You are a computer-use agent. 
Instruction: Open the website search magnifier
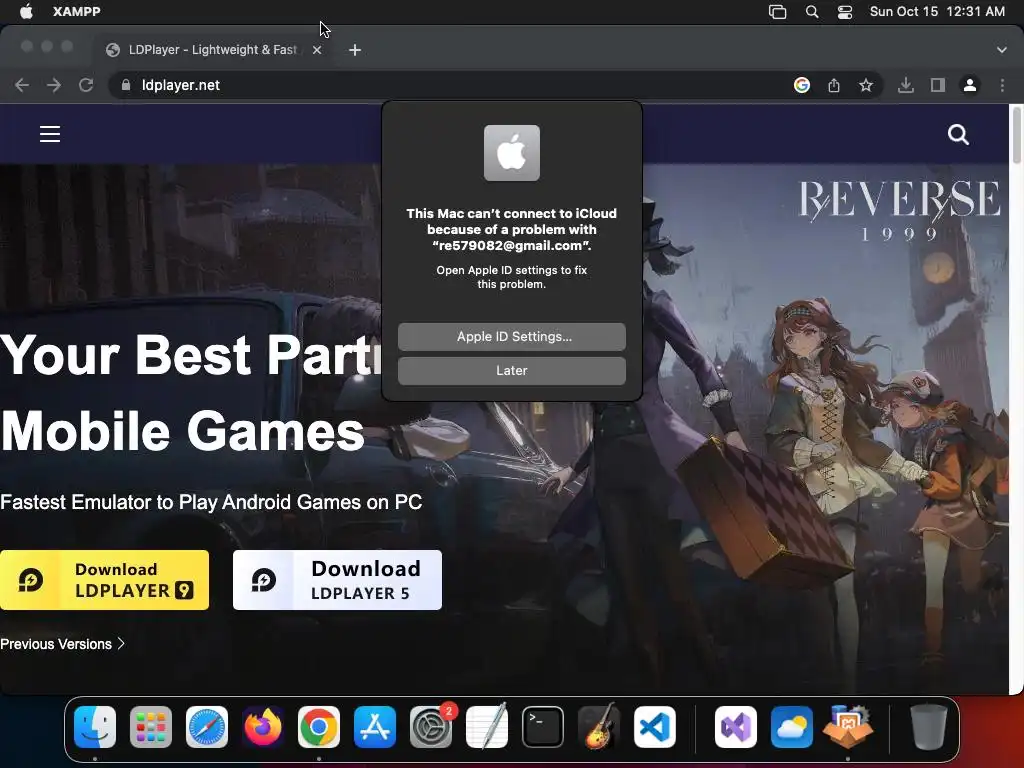click(x=958, y=135)
